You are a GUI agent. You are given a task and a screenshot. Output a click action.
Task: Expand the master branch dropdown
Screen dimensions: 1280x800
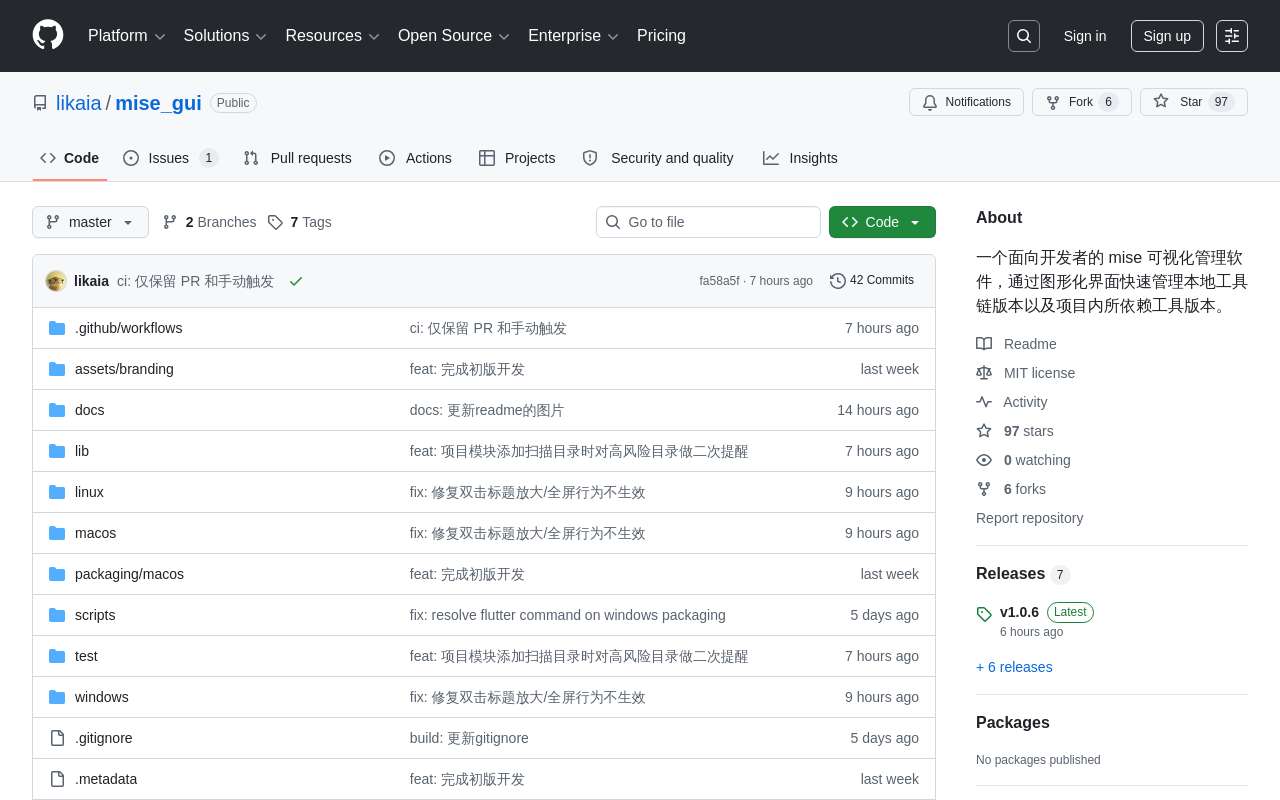[x=90, y=222]
